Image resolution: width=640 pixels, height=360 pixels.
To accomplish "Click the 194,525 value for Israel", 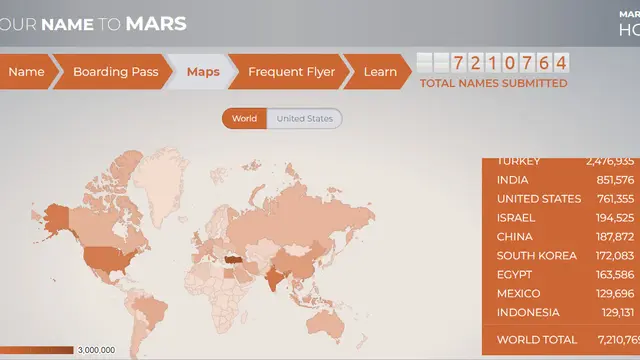I will coord(615,218).
